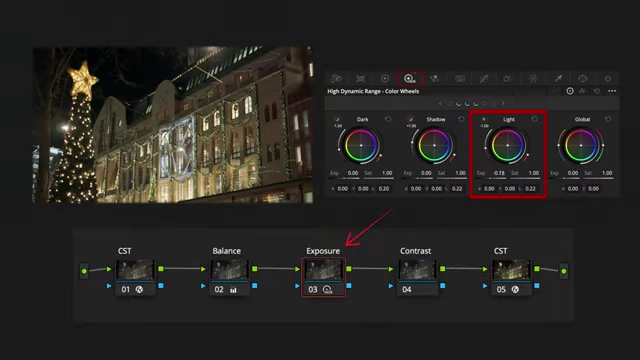Click center of the Light color wheel
Viewport: 640px width, 360px height.
pos(508,145)
